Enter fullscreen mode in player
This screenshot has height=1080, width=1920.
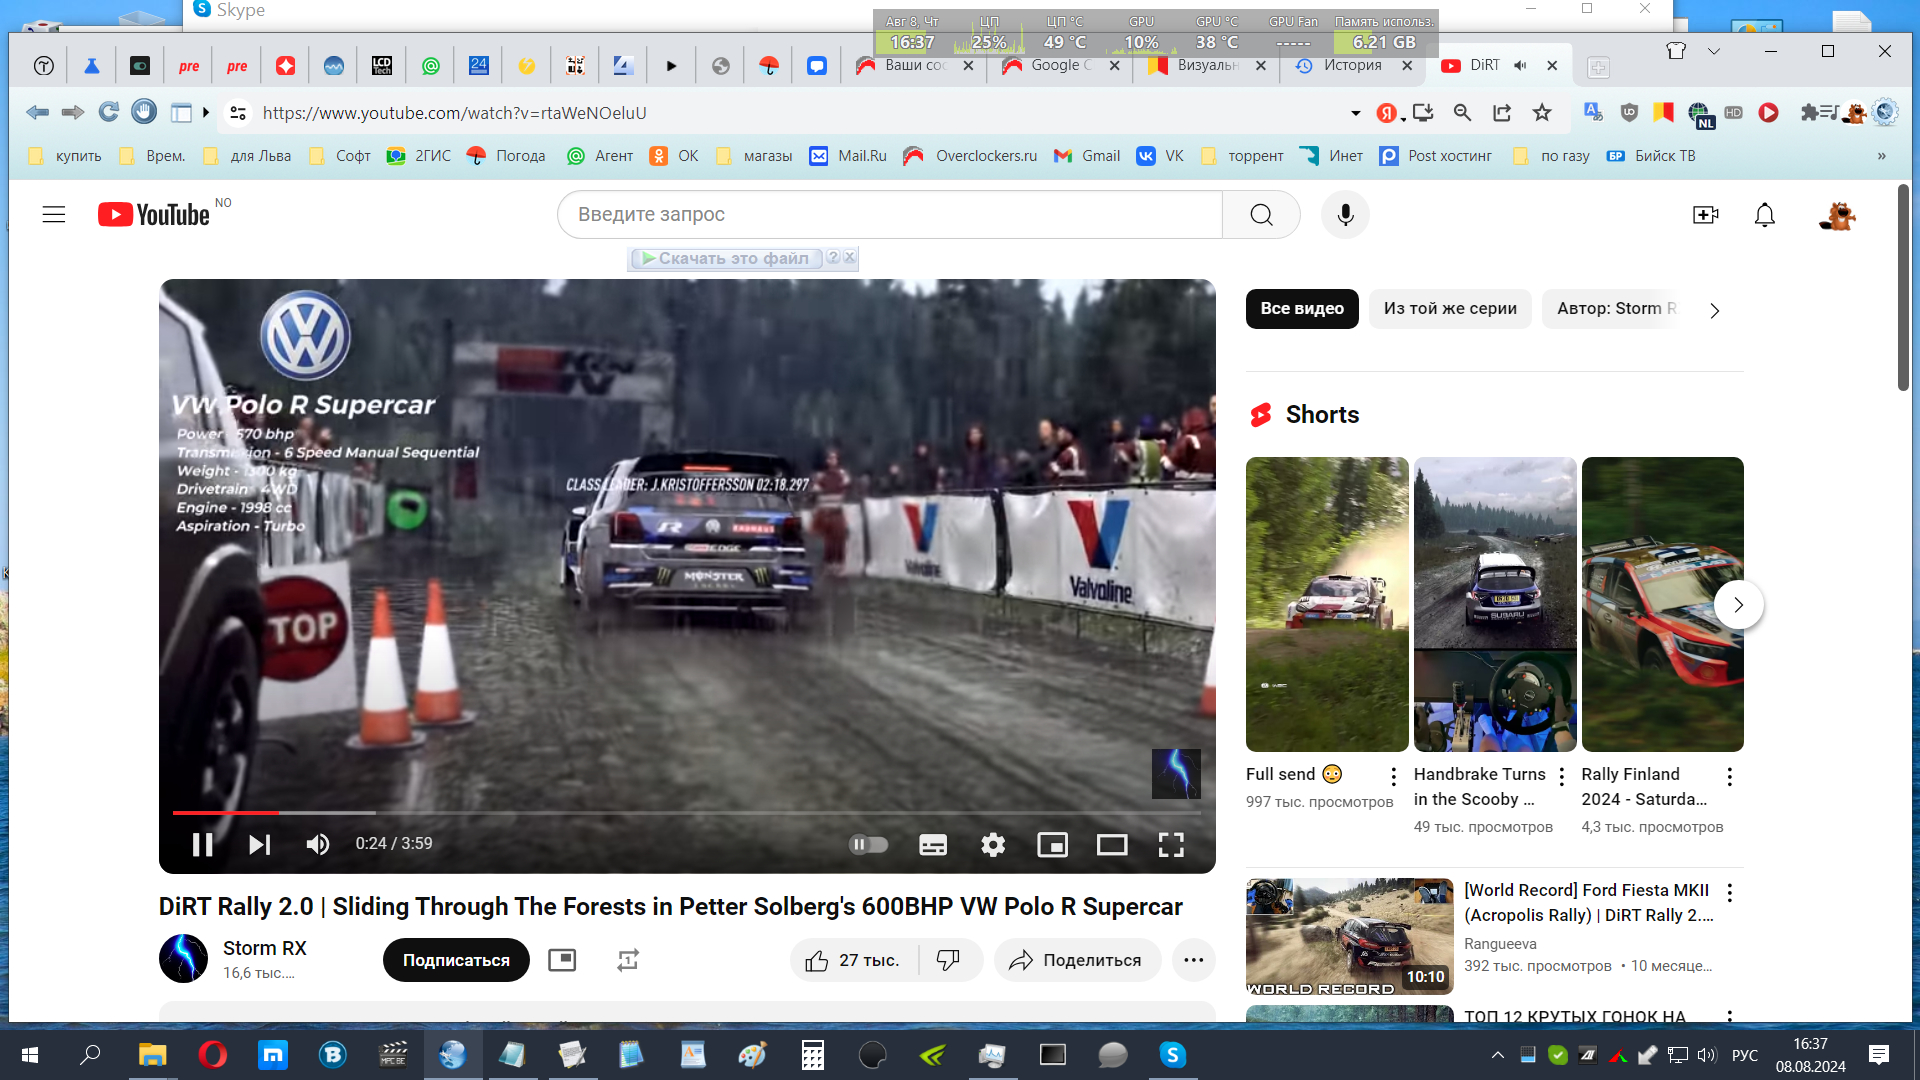pos(1171,845)
